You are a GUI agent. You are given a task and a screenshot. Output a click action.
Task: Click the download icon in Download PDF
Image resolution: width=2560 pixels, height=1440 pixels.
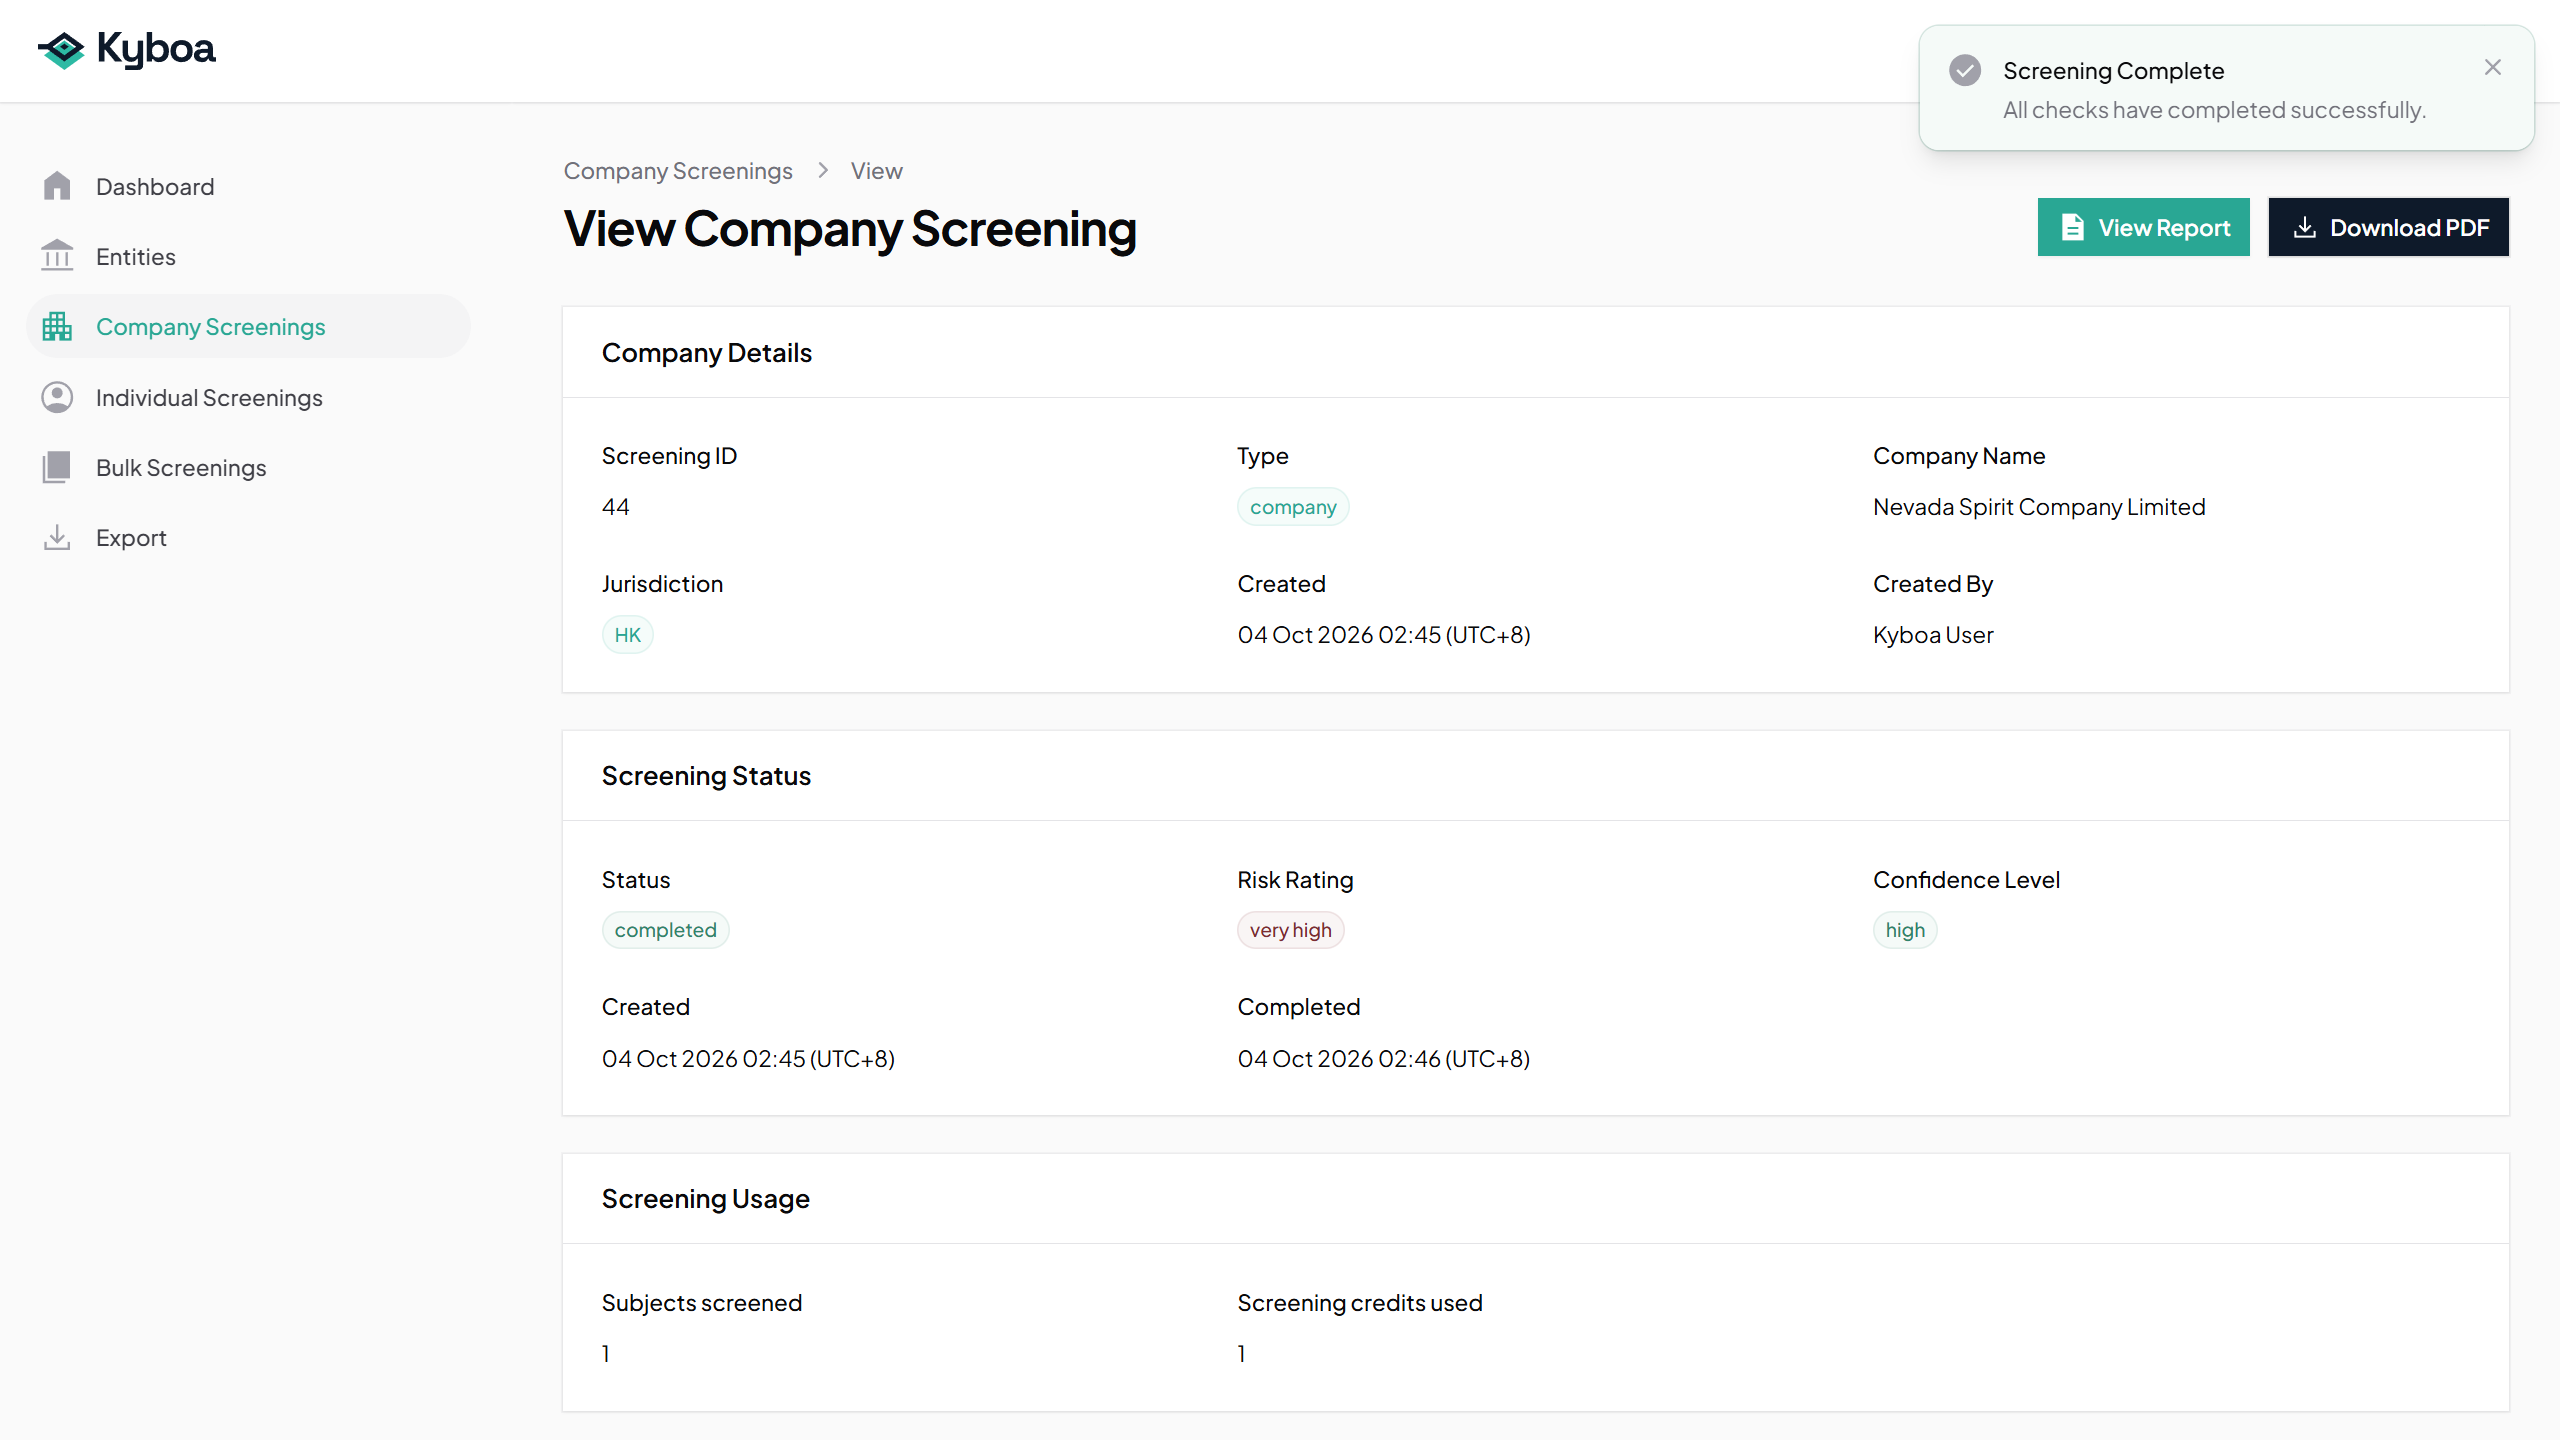click(2305, 227)
